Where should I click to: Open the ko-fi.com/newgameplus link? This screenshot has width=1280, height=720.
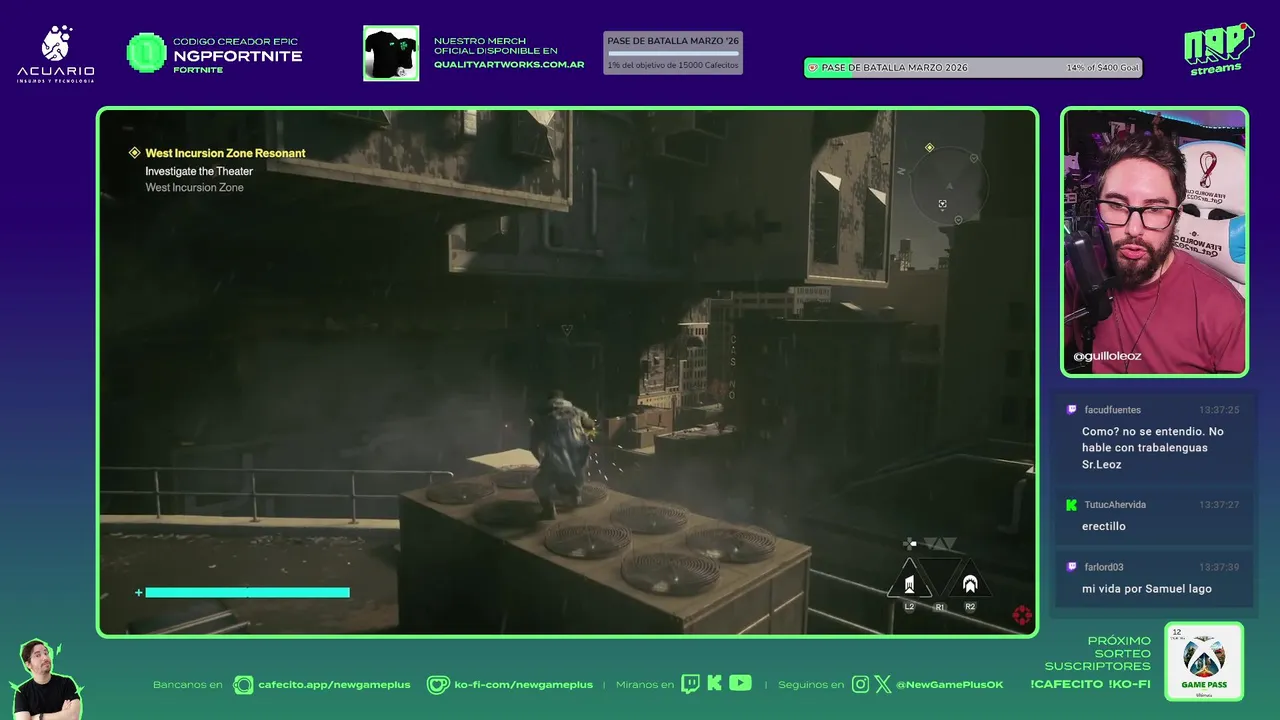(x=523, y=684)
